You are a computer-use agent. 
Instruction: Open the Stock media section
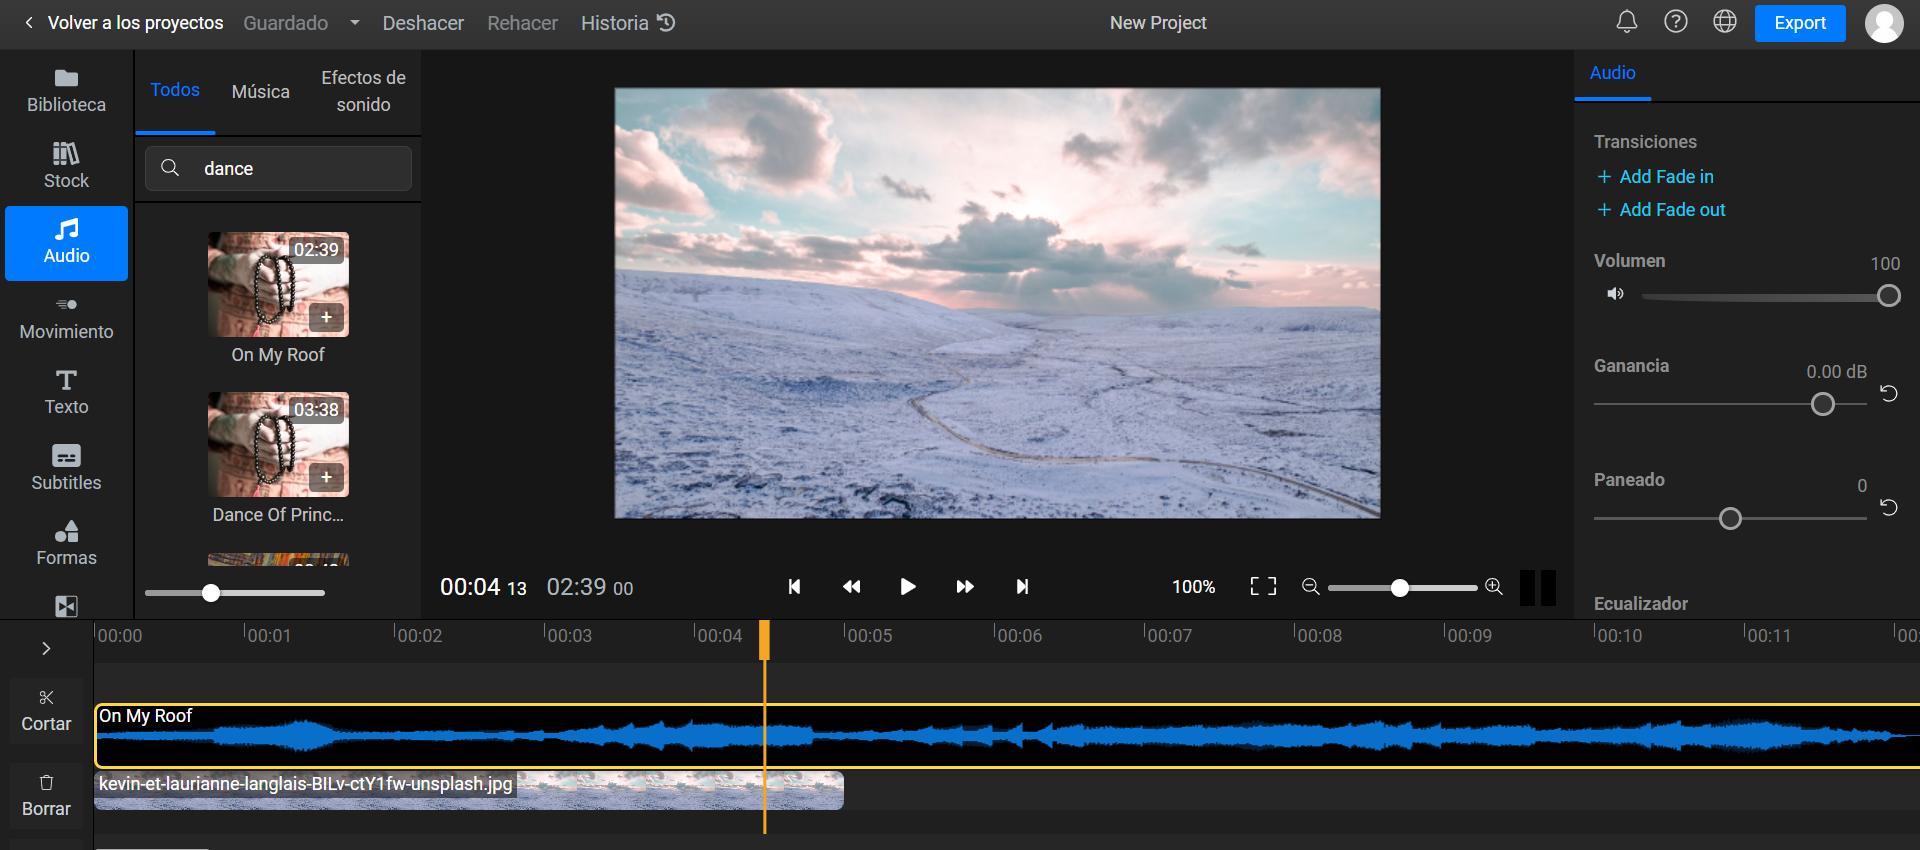(66, 166)
